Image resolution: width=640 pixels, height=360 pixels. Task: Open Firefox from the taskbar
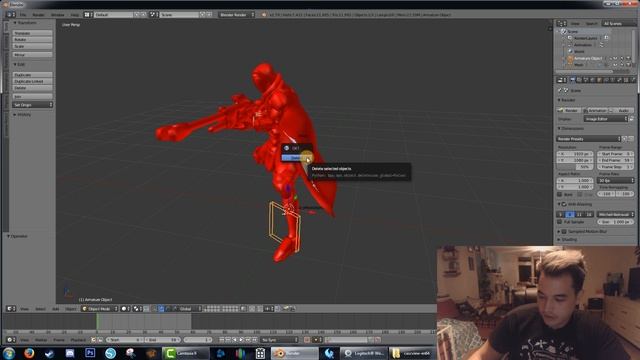pyautogui.click(x=29, y=353)
